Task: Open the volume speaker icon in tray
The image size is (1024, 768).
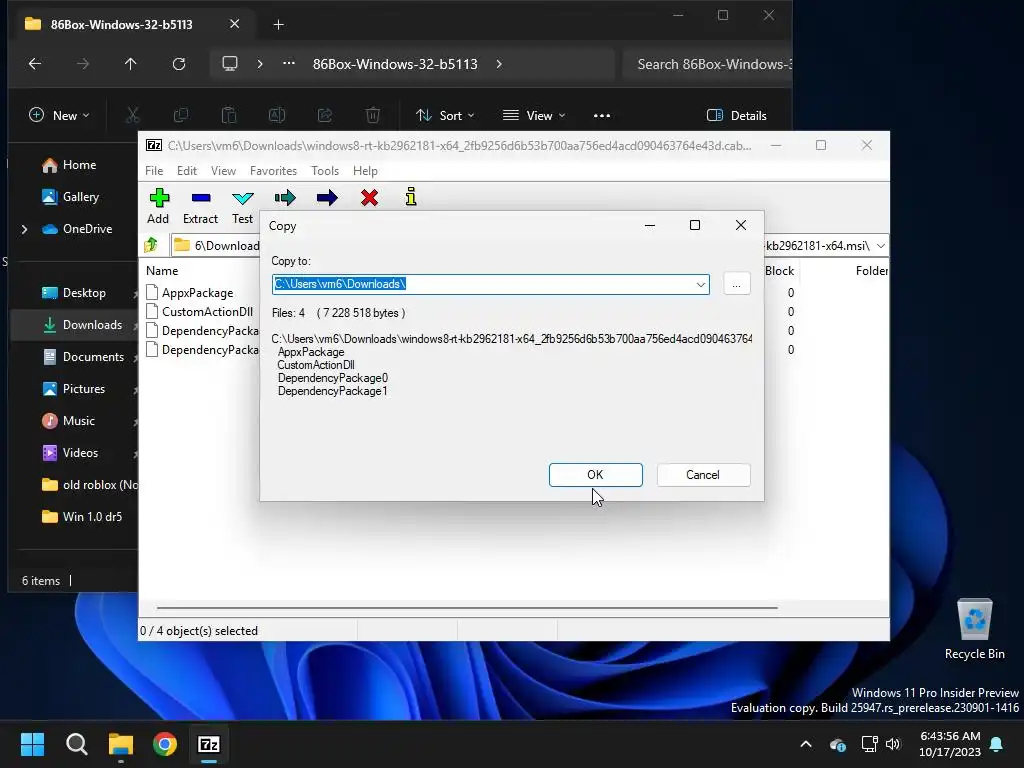Action: [893, 744]
